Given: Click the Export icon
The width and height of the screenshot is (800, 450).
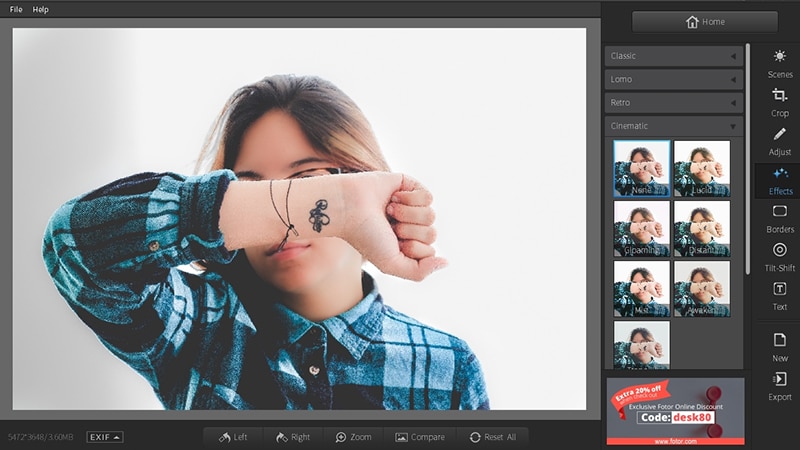Looking at the screenshot, I should 779,385.
